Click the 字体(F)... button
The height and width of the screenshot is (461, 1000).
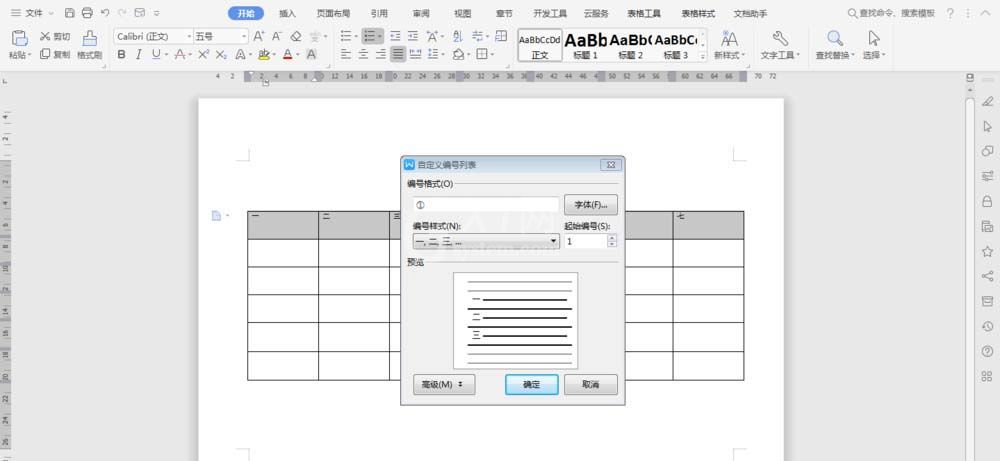click(x=591, y=205)
